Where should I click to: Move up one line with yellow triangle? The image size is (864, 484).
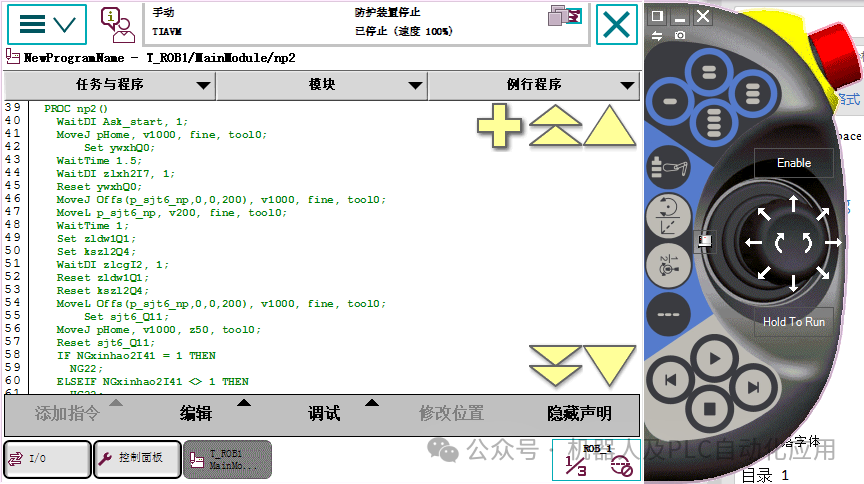[609, 126]
